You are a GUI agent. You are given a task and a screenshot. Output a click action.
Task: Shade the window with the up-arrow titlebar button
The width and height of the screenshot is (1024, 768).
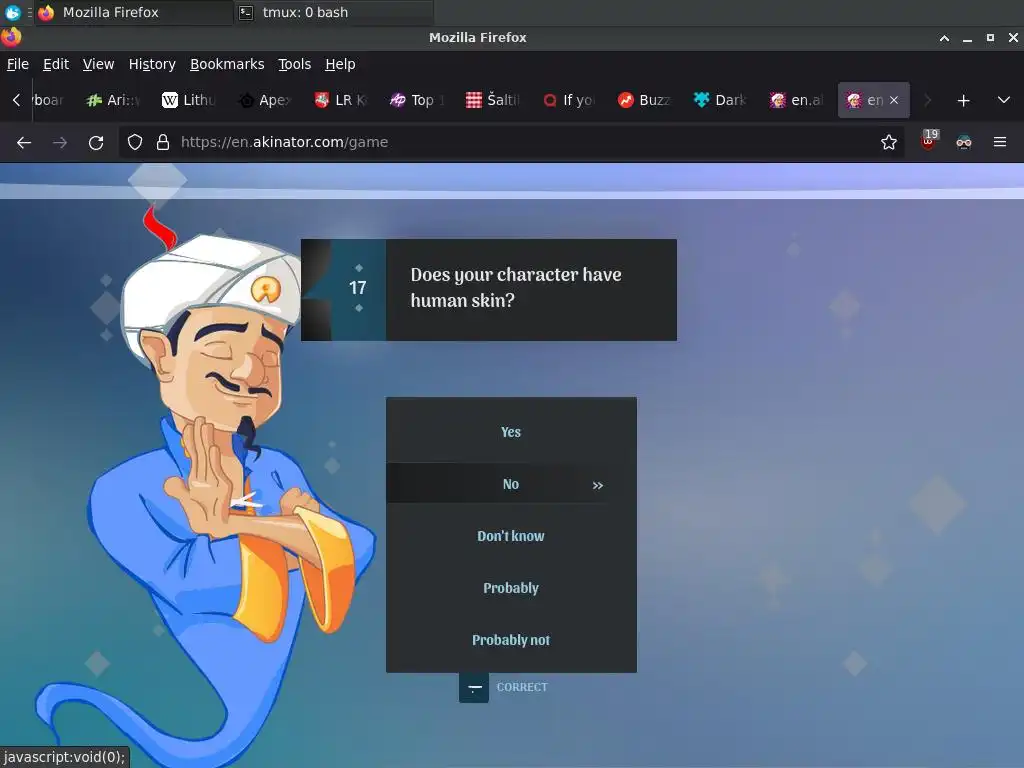coord(944,38)
